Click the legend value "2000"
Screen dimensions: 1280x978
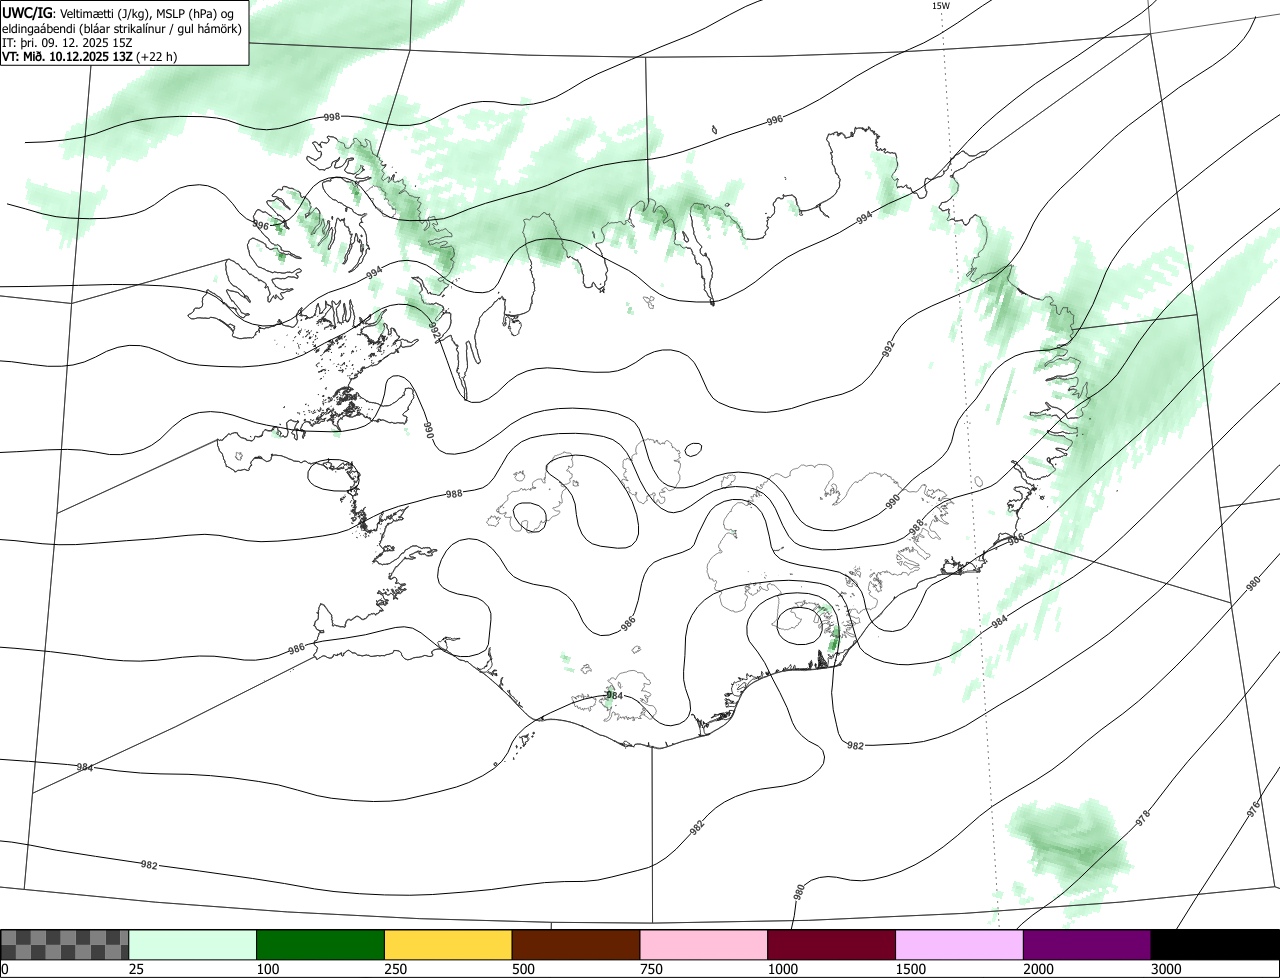1038,970
